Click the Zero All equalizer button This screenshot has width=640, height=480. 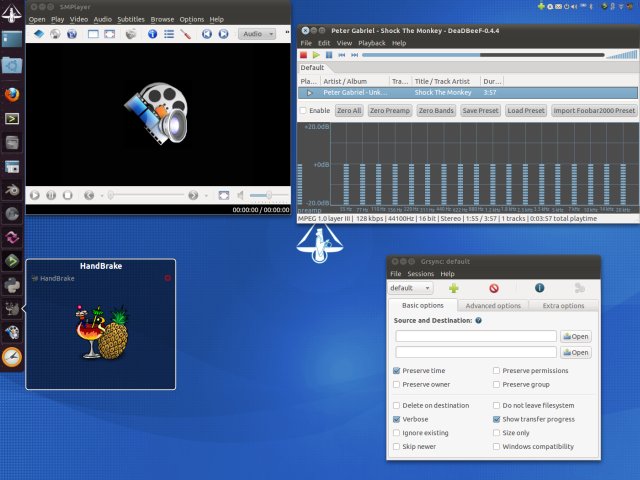(349, 111)
